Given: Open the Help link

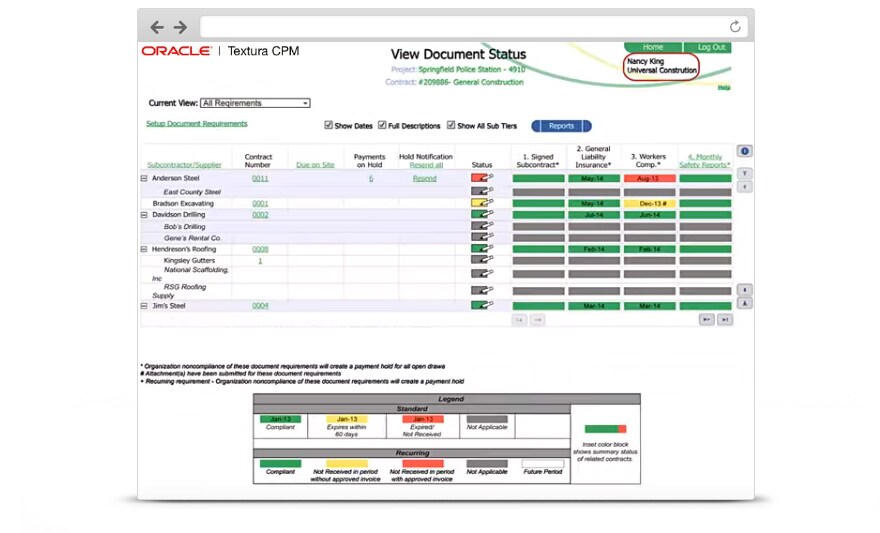Looking at the screenshot, I should pos(724,88).
